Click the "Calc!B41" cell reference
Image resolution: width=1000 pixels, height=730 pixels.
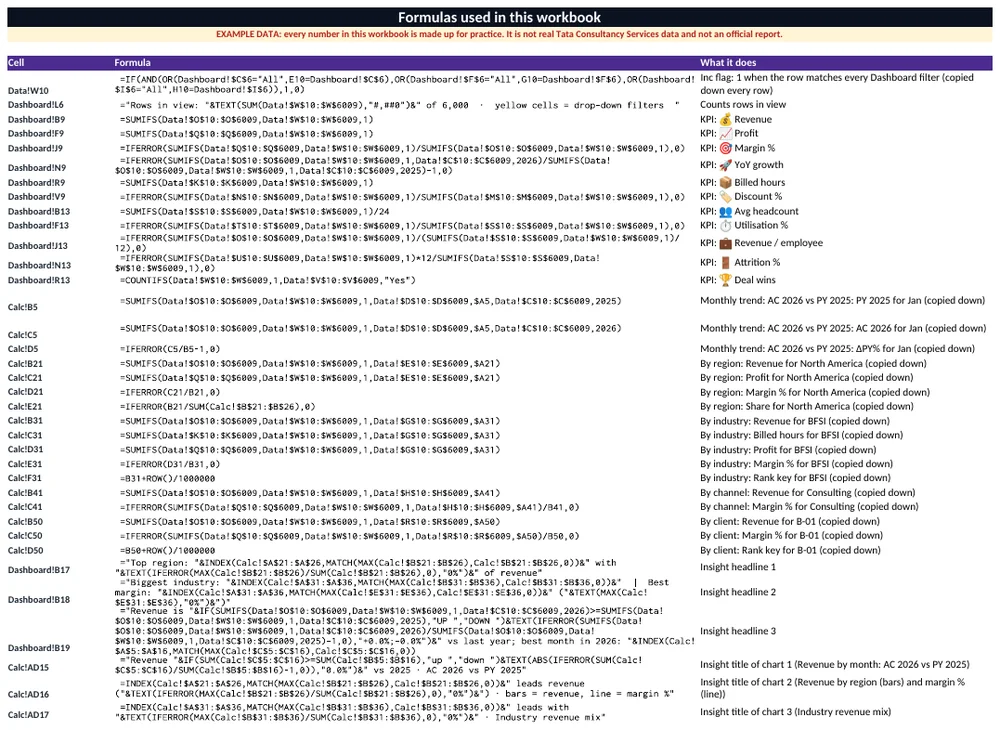pyautogui.click(x=26, y=493)
